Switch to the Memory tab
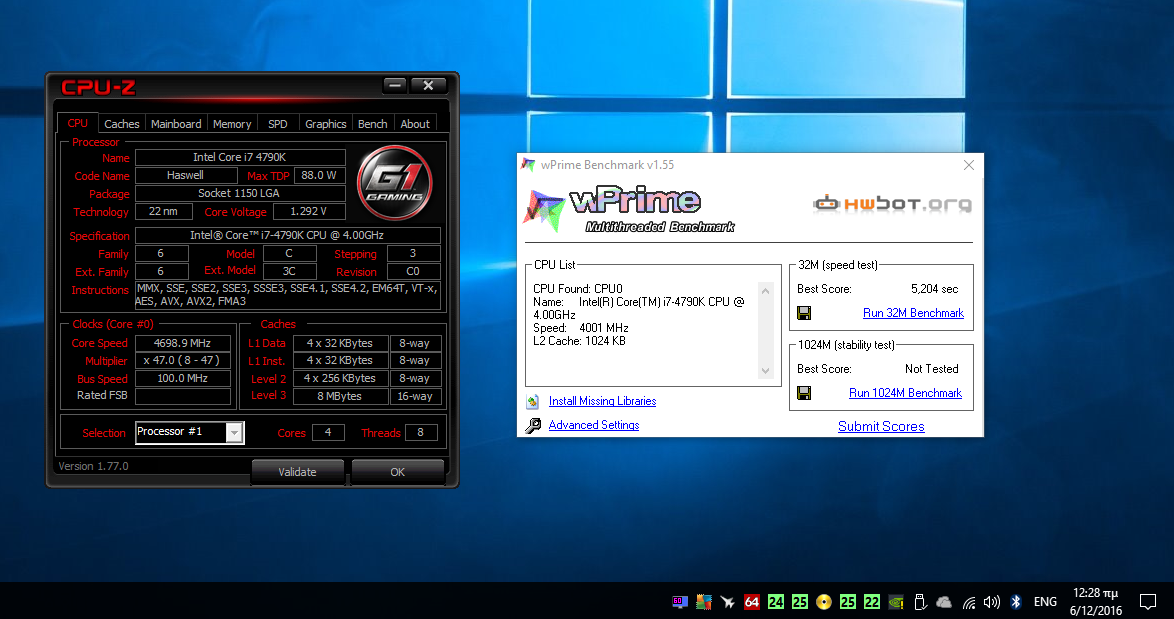1174x619 pixels. pyautogui.click(x=232, y=124)
